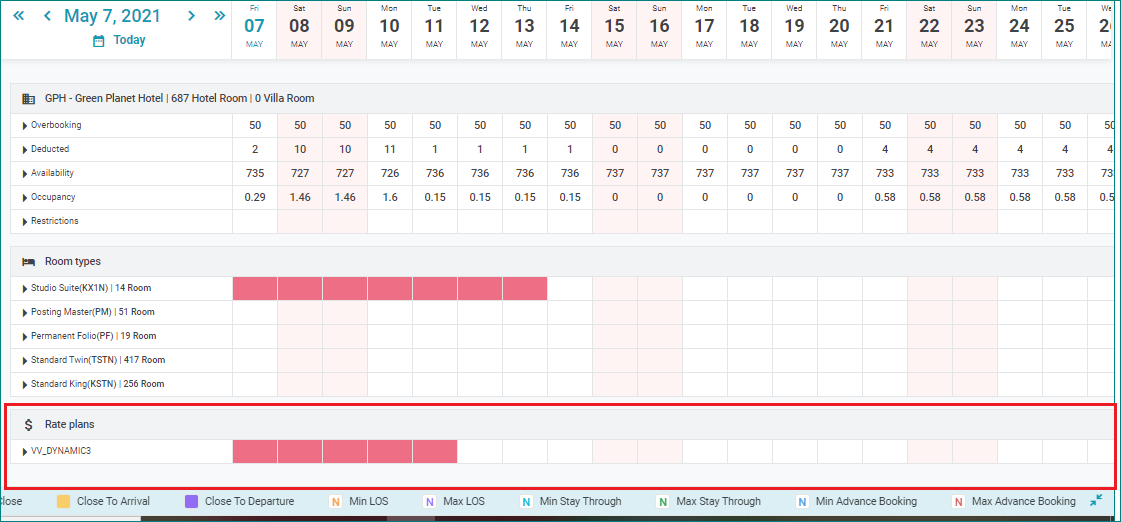Screen dimensions: 1121x522
Task: Click the hotel building icon
Action: point(29,99)
